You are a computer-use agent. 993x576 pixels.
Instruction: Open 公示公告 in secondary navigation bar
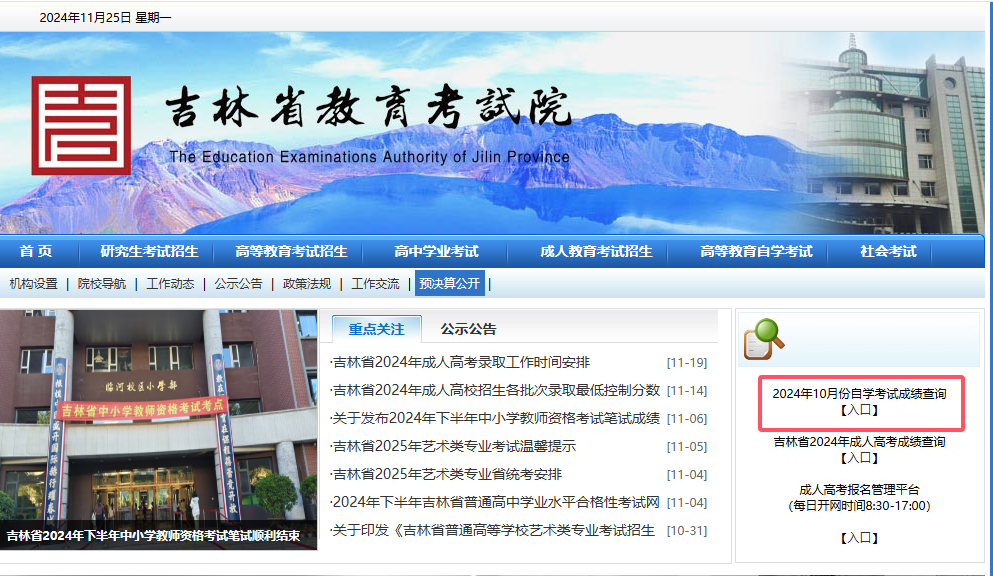pyautogui.click(x=238, y=284)
